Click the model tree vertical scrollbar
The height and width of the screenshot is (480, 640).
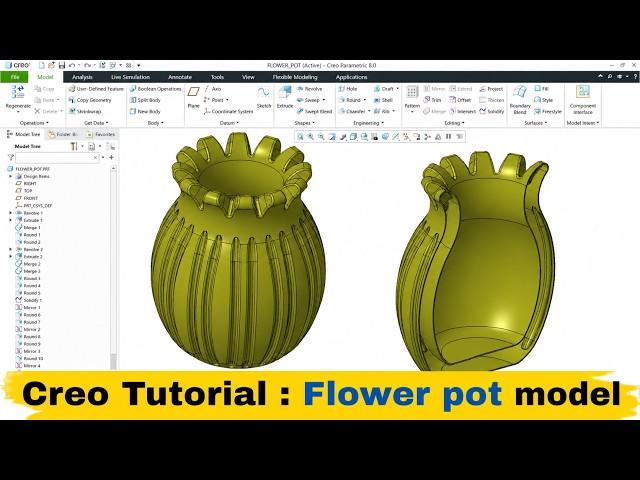113,267
